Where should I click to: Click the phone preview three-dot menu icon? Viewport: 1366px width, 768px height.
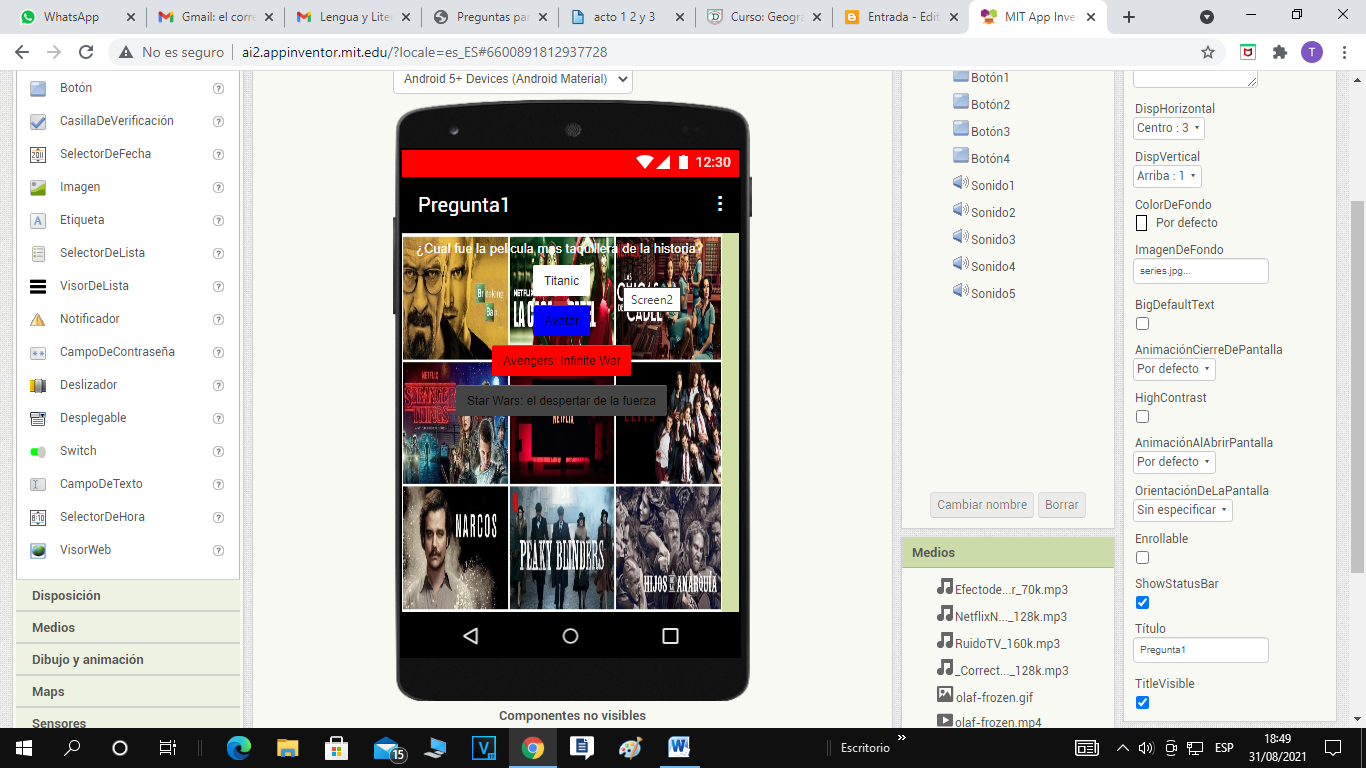click(x=719, y=204)
